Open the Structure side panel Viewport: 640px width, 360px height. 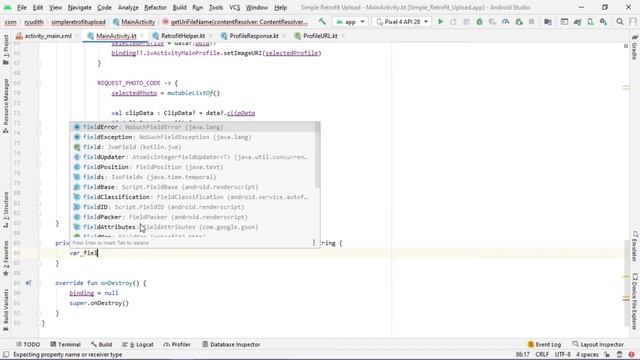(x=6, y=209)
